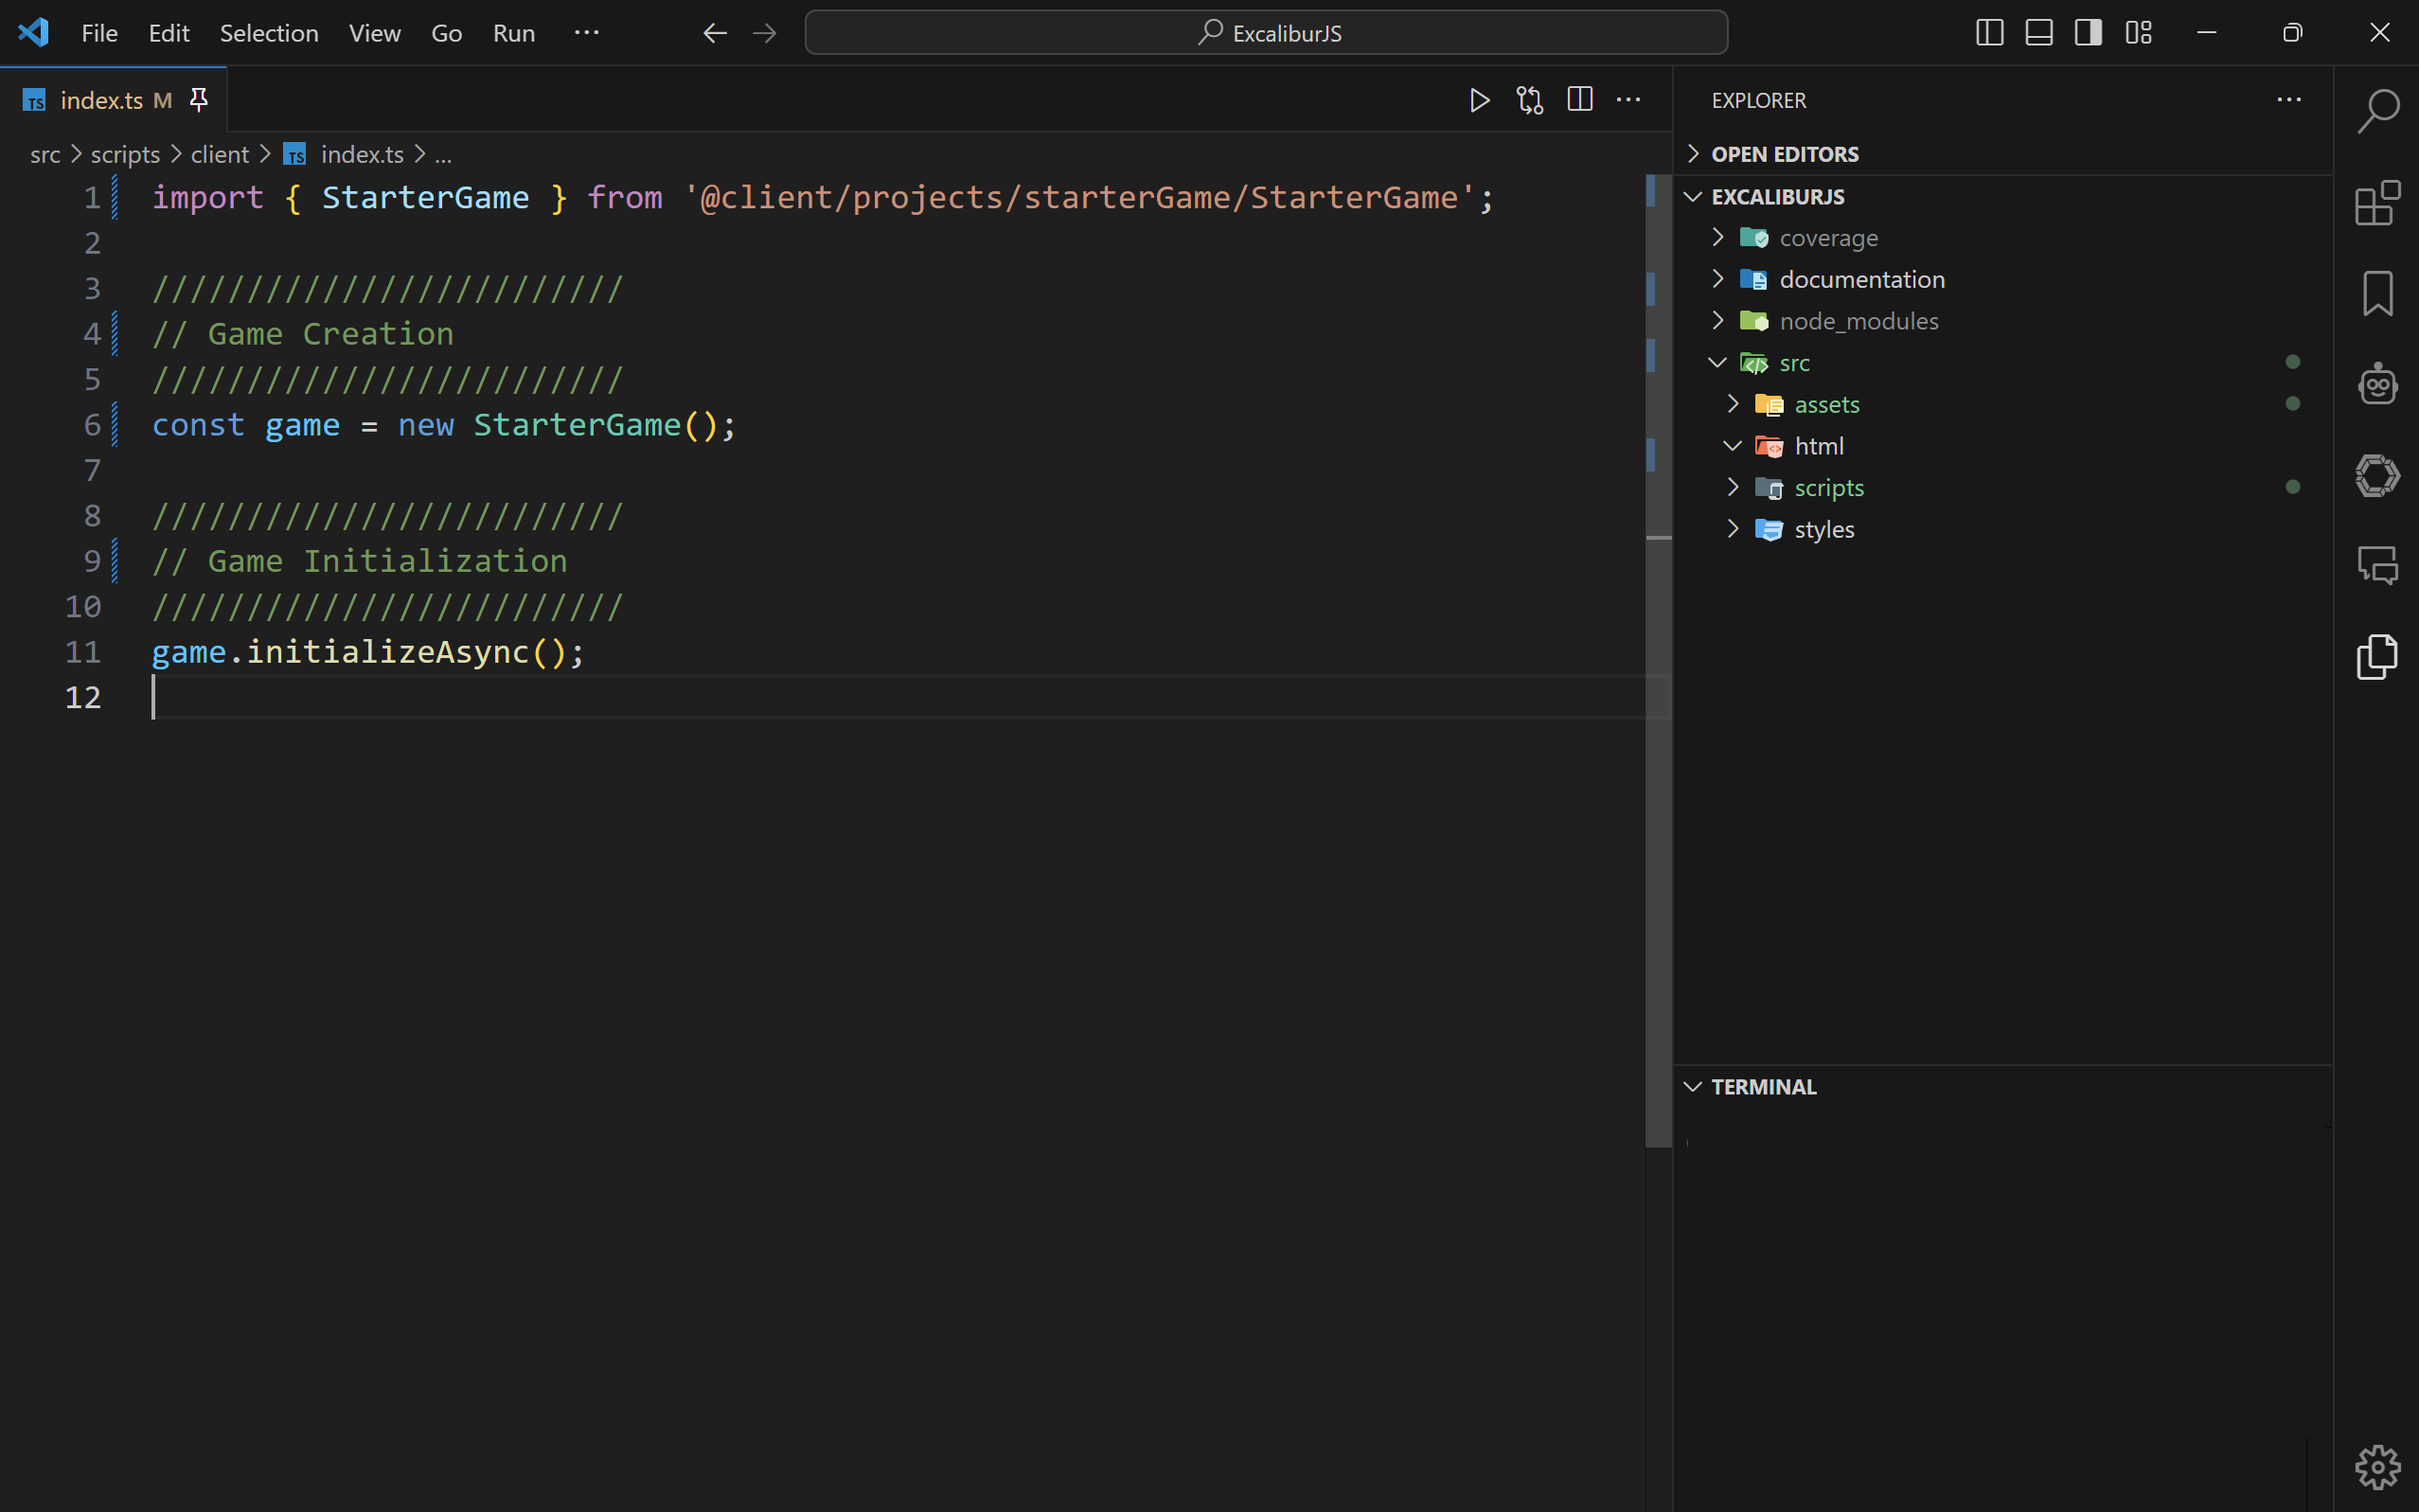
Task: Open the Extensions view icon
Action: (x=2378, y=203)
